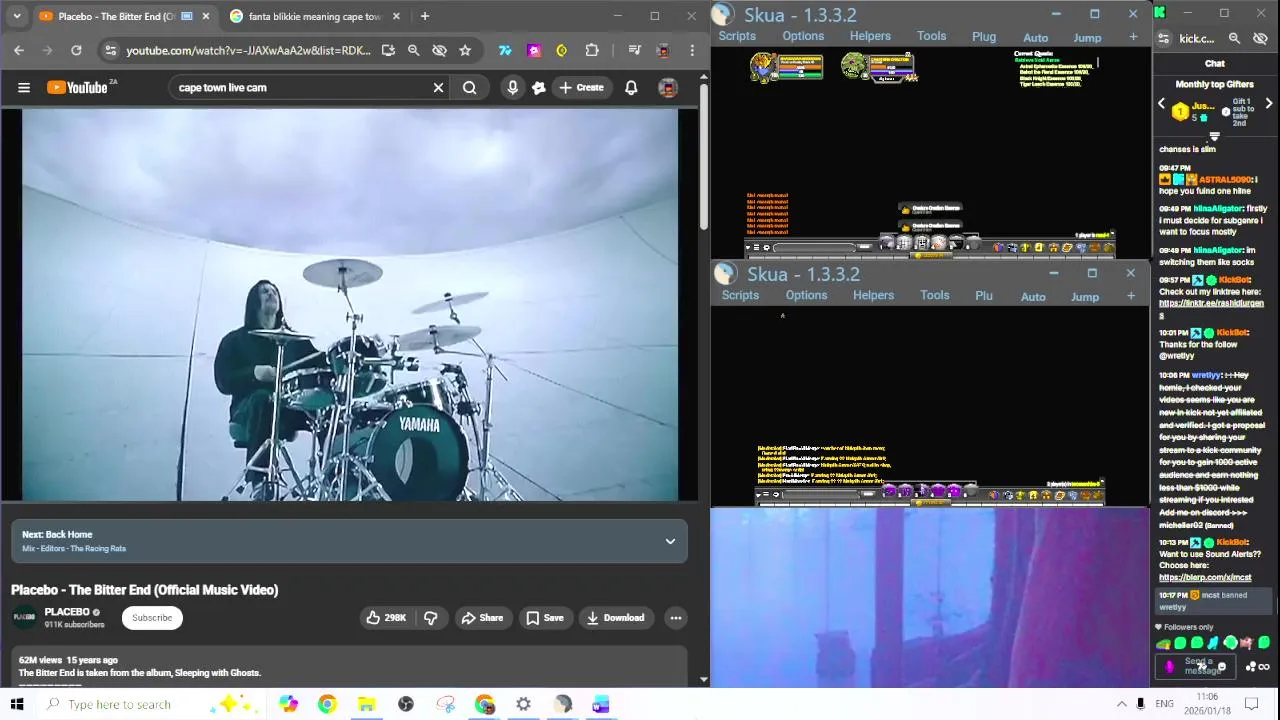Click the crossed-eye icon in the Kick window
This screenshot has width=1280, height=720.
1260,38
